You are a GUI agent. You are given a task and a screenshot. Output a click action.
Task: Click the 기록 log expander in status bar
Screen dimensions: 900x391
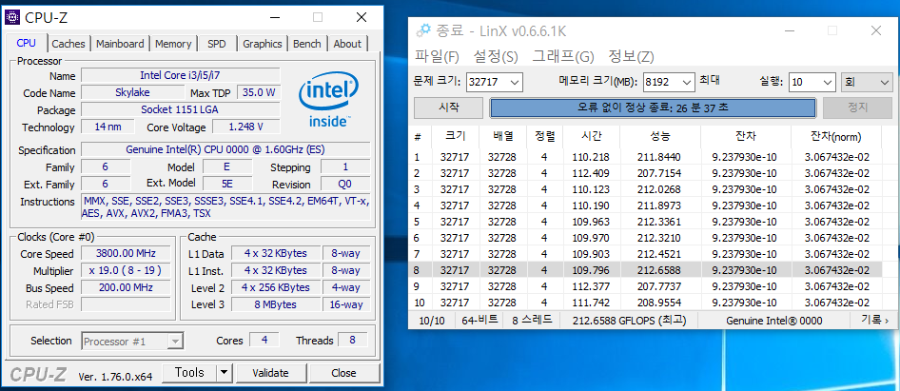coord(875,320)
